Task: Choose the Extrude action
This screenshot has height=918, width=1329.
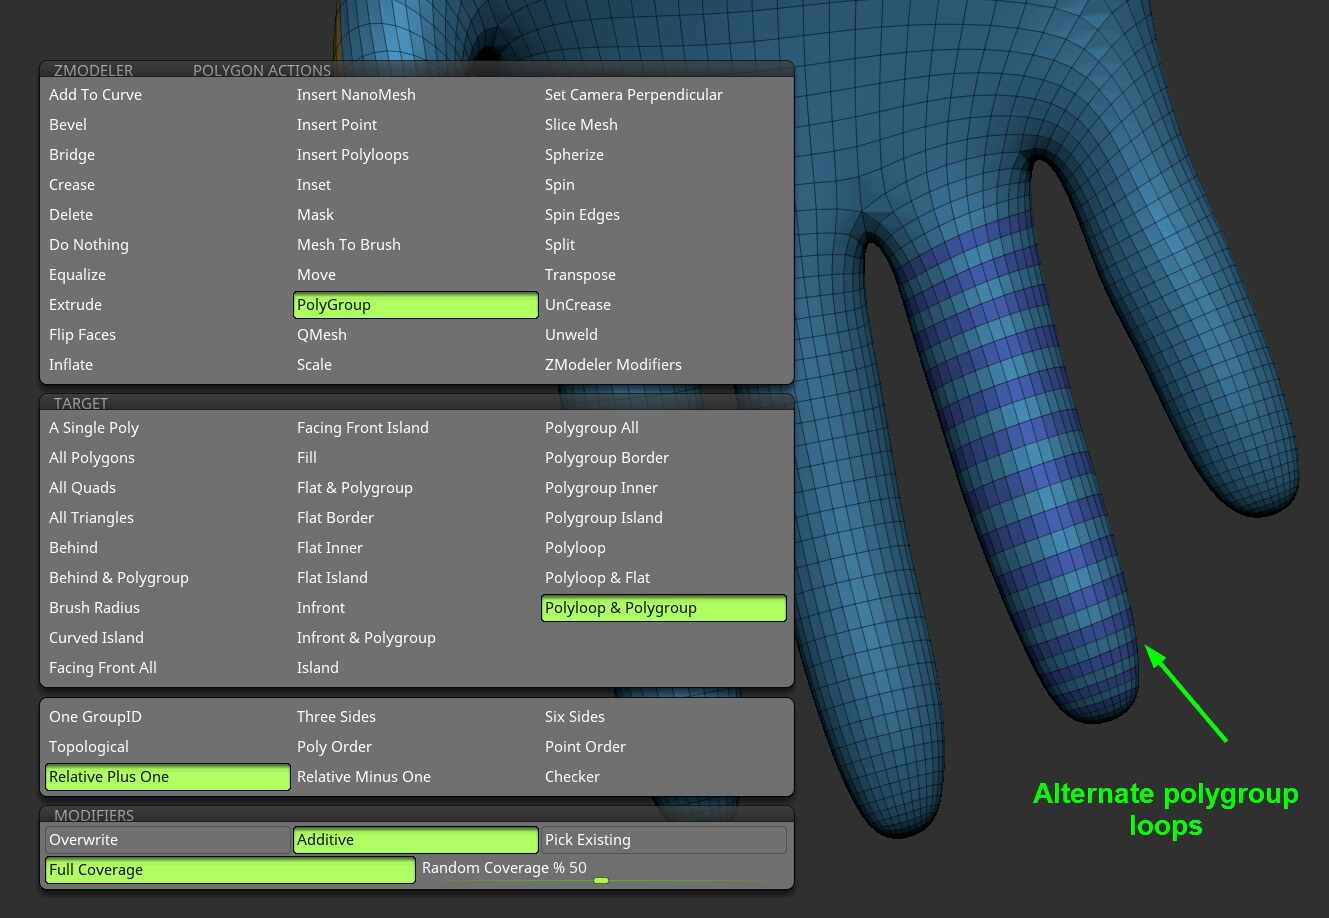Action: (75, 305)
